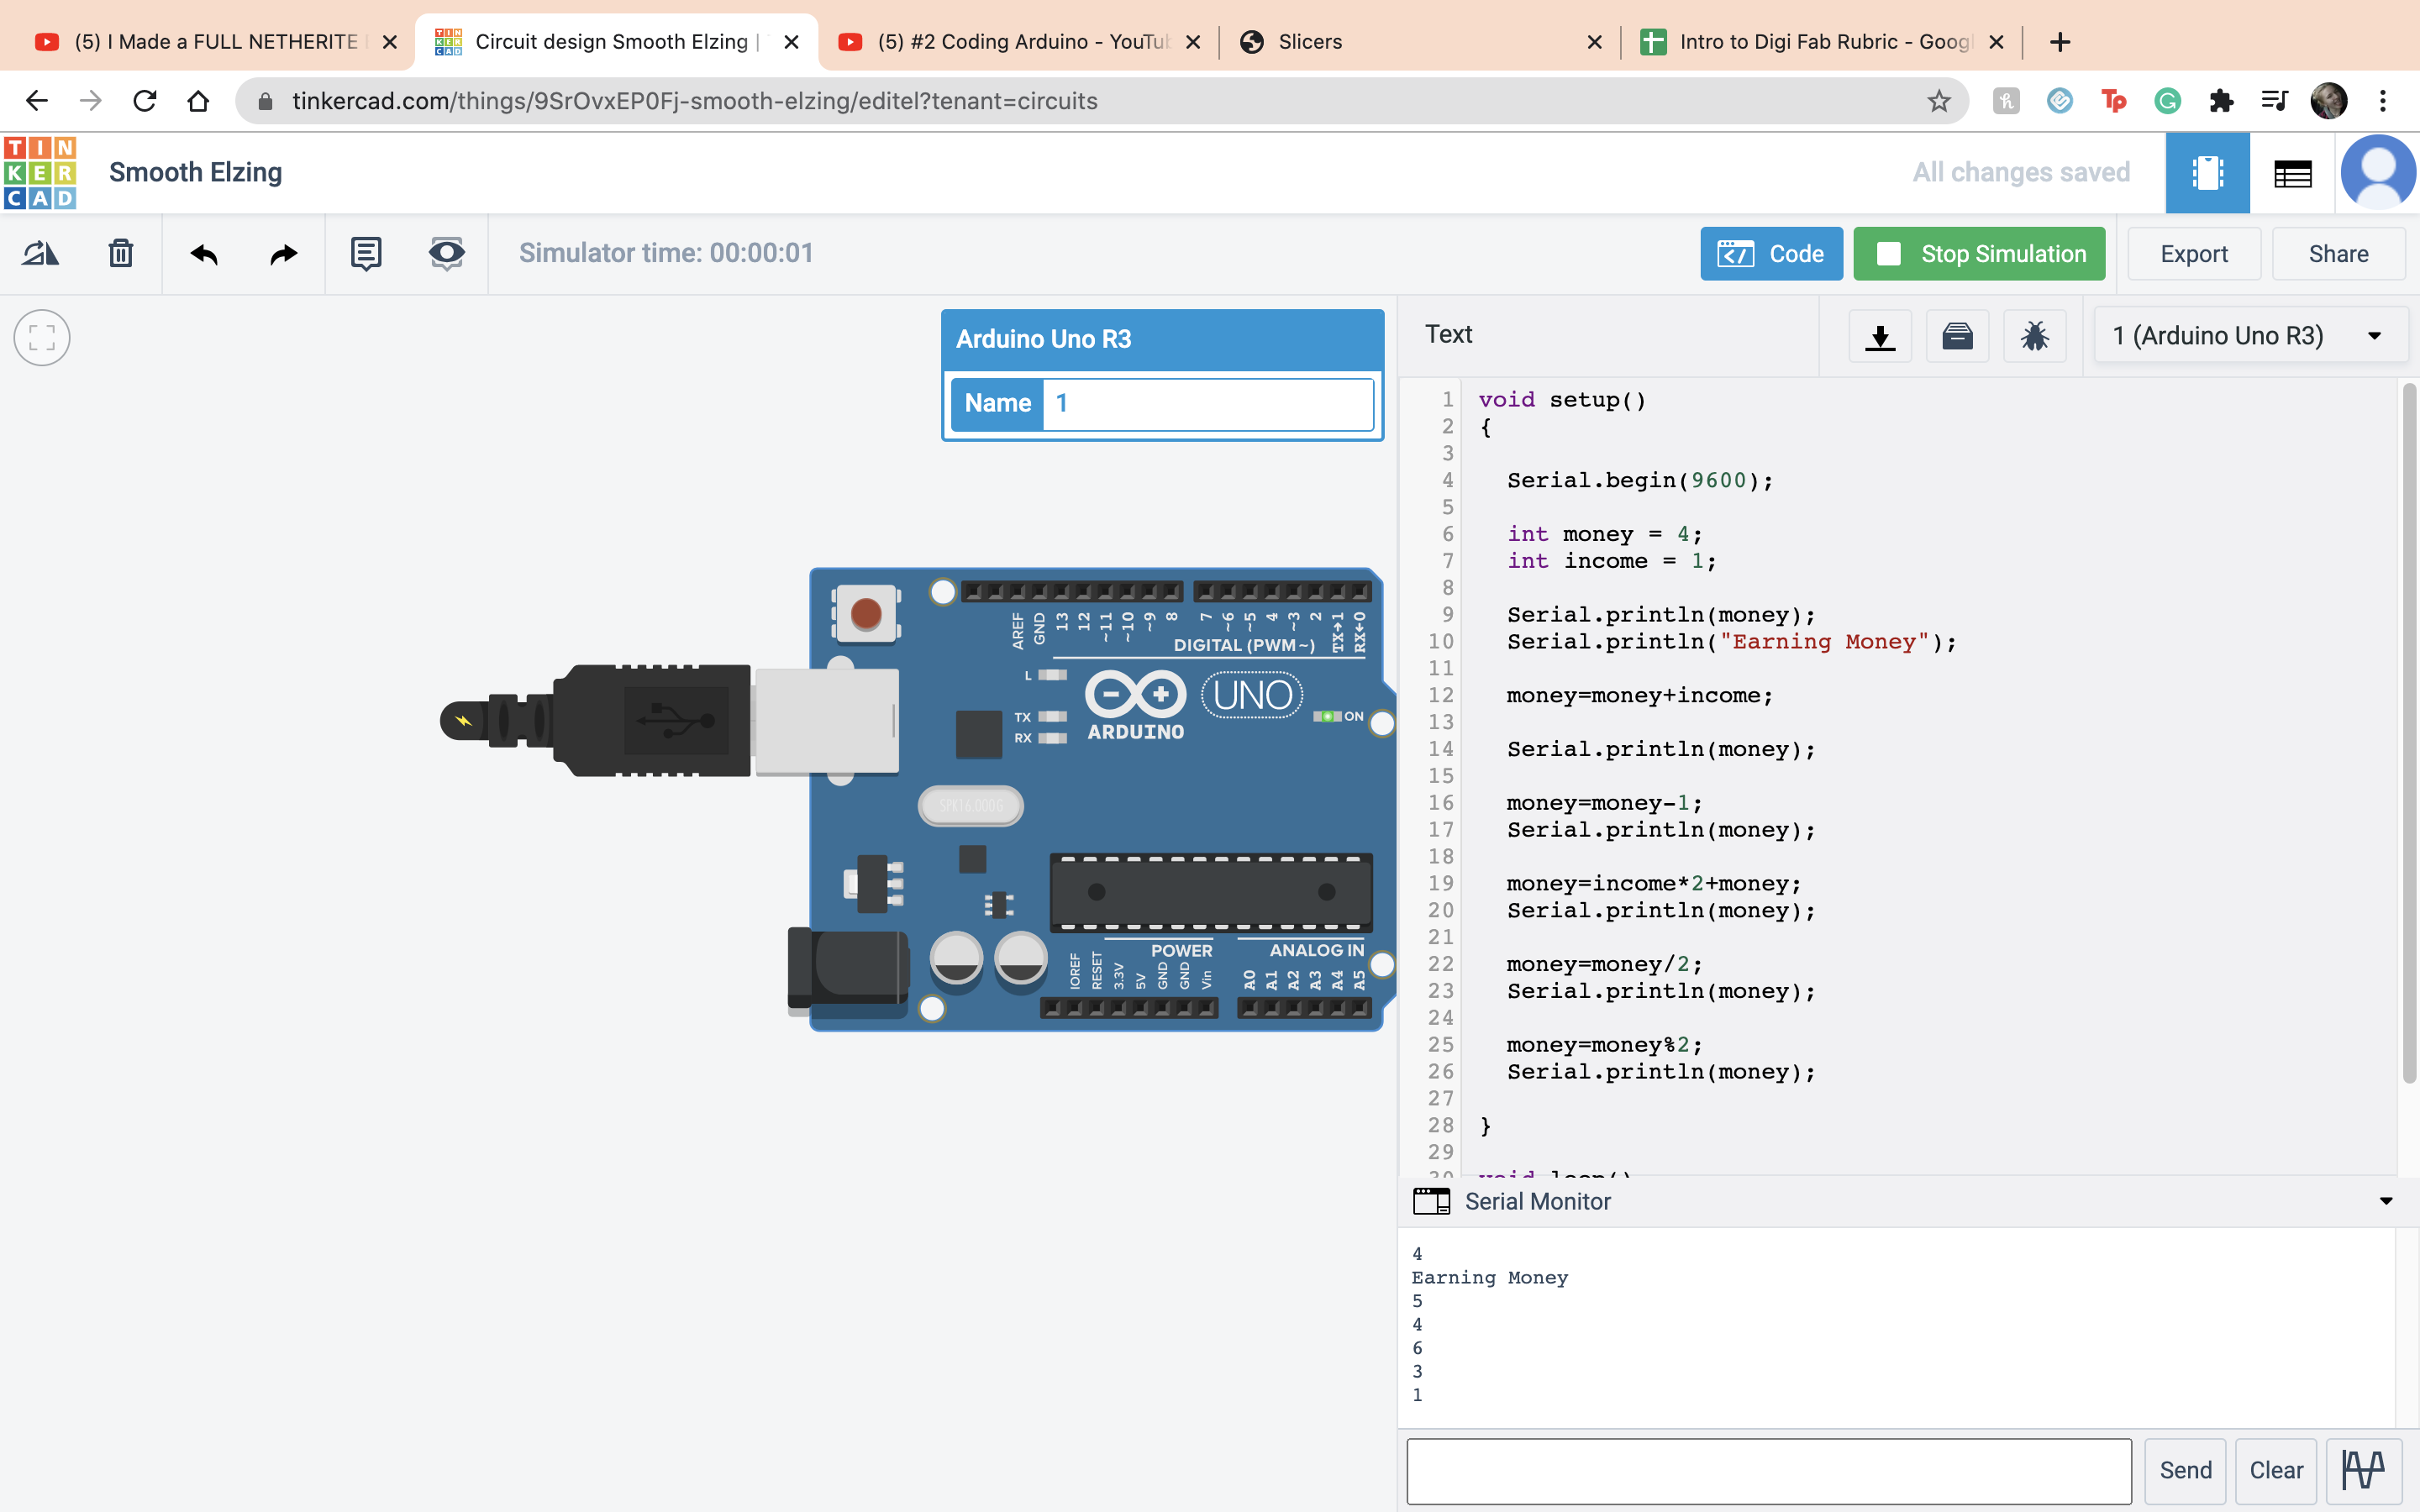Viewport: 2420px width, 1512px height.
Task: Open the component list view
Action: click(x=2292, y=174)
